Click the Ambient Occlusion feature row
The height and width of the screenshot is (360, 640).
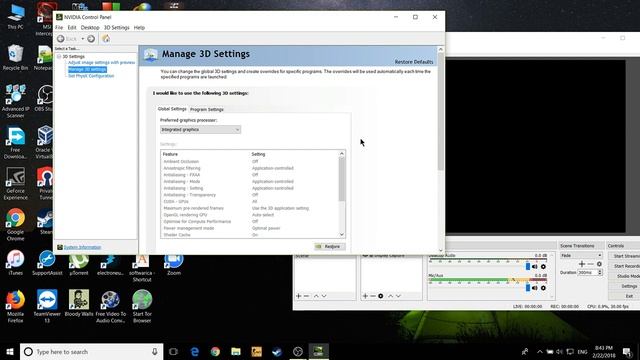[x=250, y=162]
